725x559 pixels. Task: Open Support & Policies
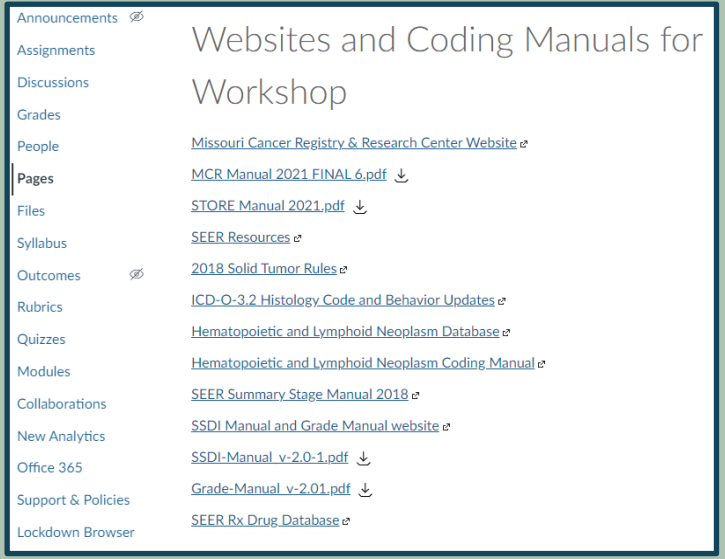[73, 500]
